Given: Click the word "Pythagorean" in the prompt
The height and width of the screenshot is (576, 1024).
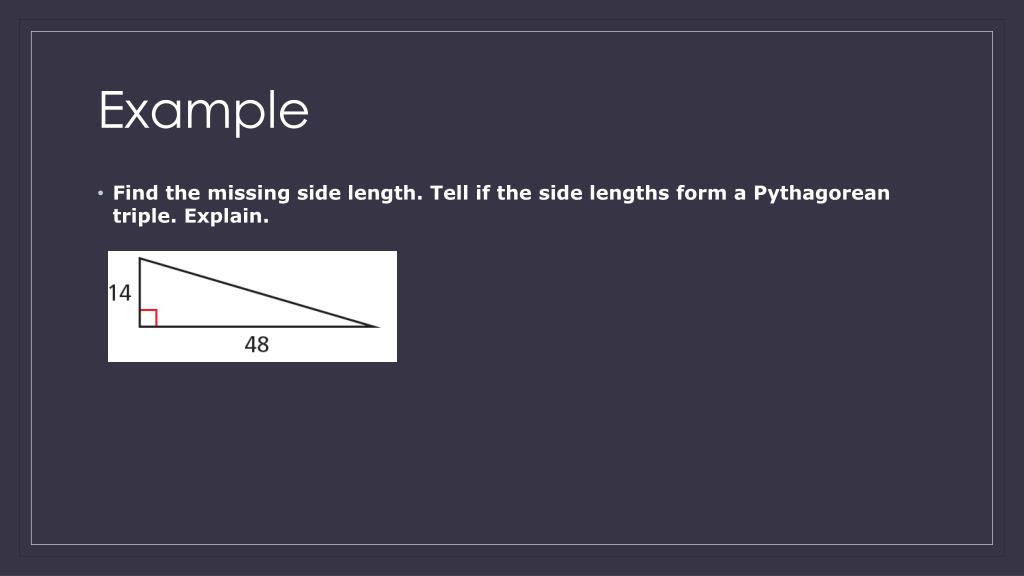Looking at the screenshot, I should click(x=822, y=193).
